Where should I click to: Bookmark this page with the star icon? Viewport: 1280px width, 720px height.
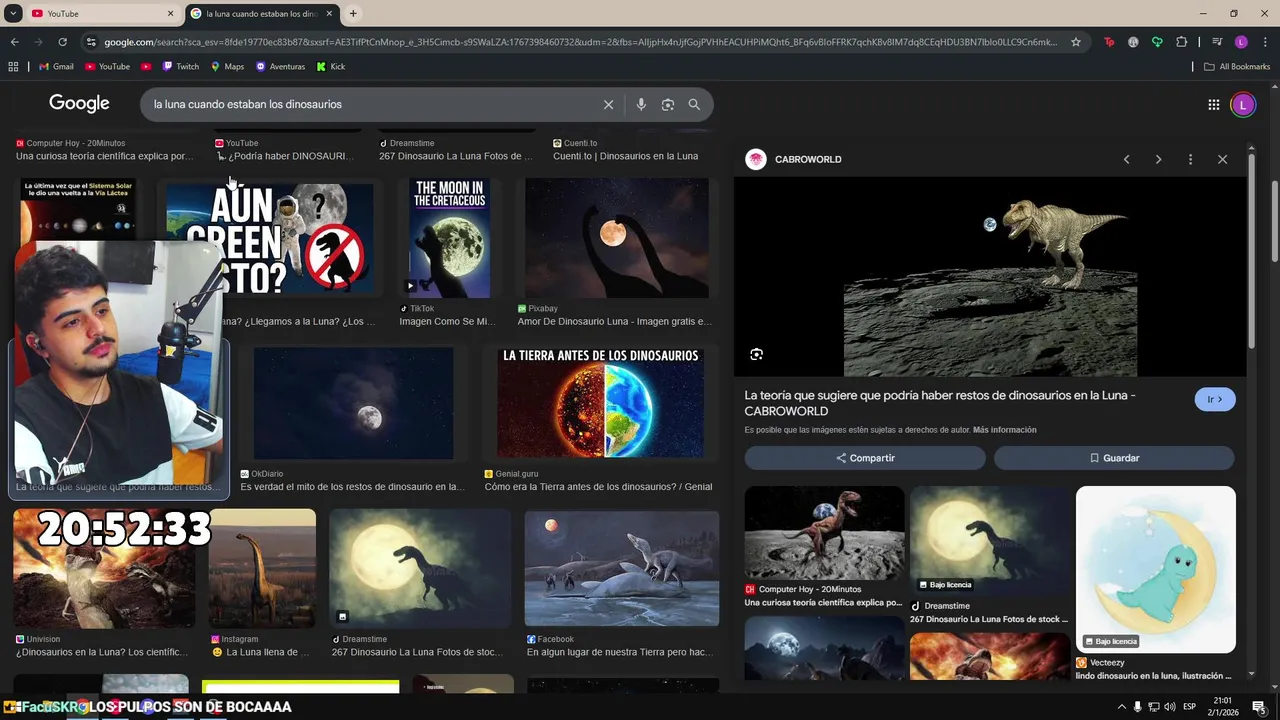pyautogui.click(x=1076, y=42)
